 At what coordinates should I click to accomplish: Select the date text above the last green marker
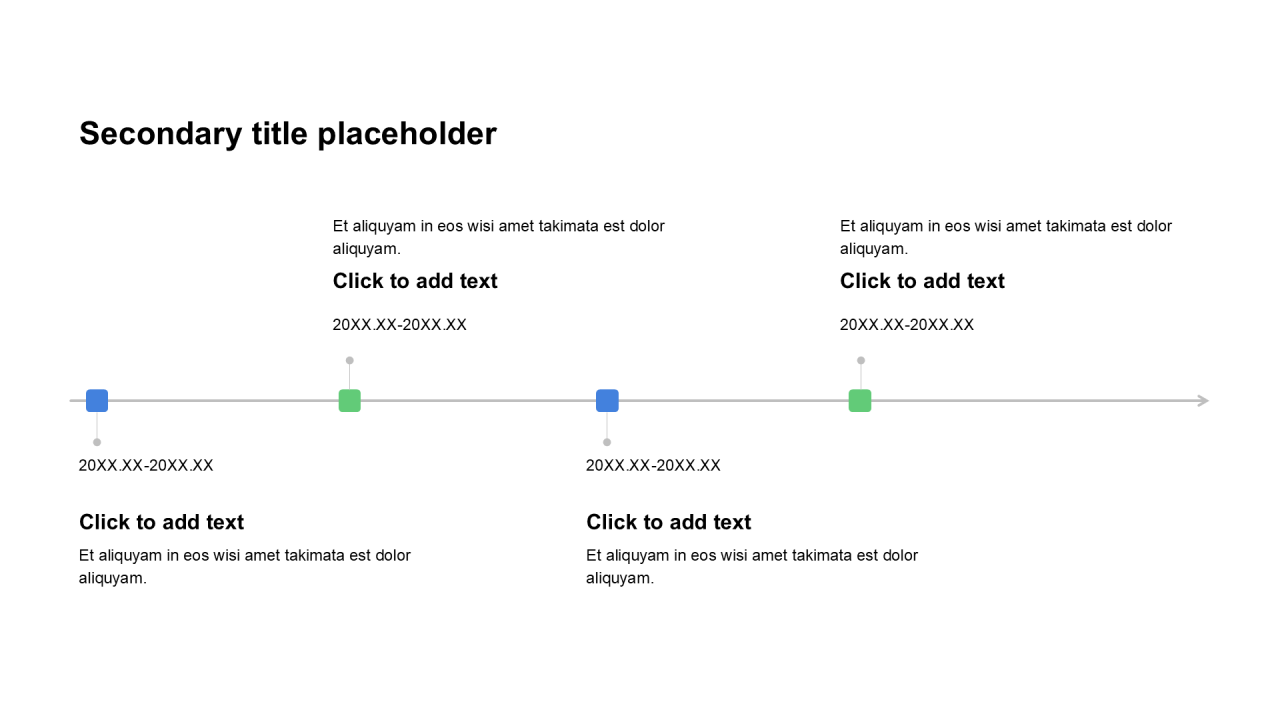click(907, 325)
